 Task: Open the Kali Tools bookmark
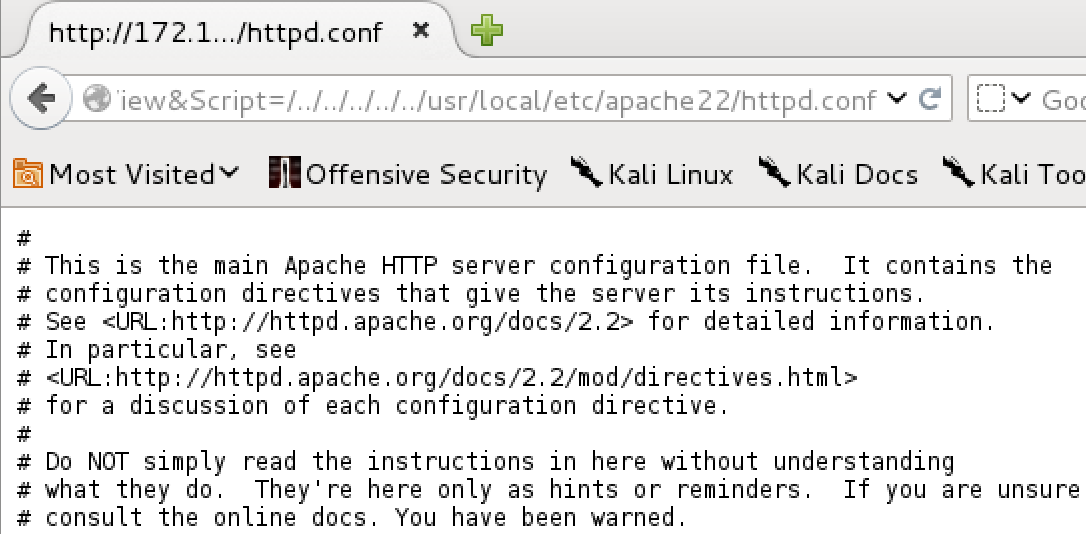pyautogui.click(x=1014, y=173)
